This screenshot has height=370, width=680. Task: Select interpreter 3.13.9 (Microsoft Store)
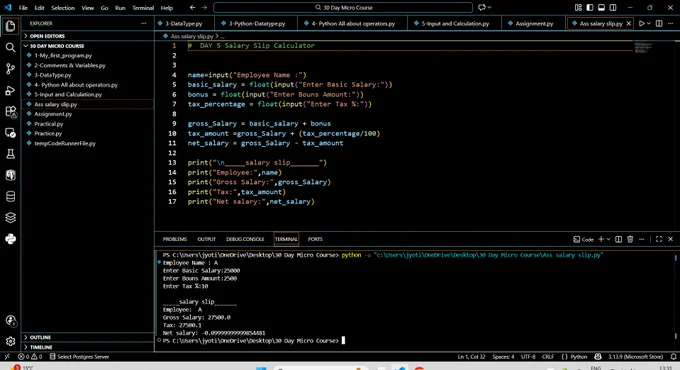pyautogui.click(x=635, y=357)
